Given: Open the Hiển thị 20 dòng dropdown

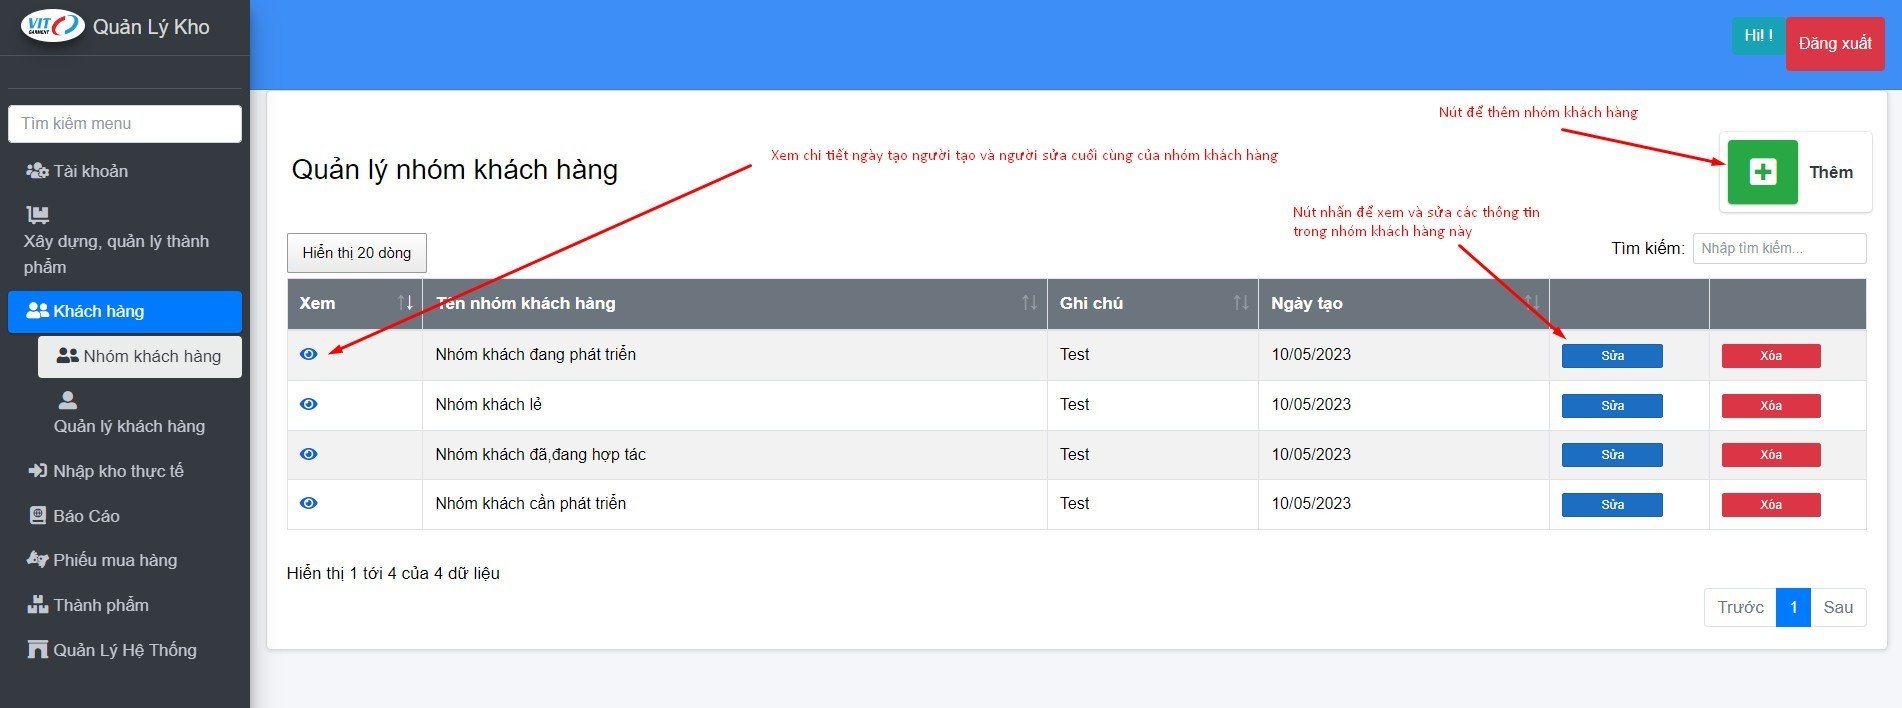Looking at the screenshot, I should point(357,253).
